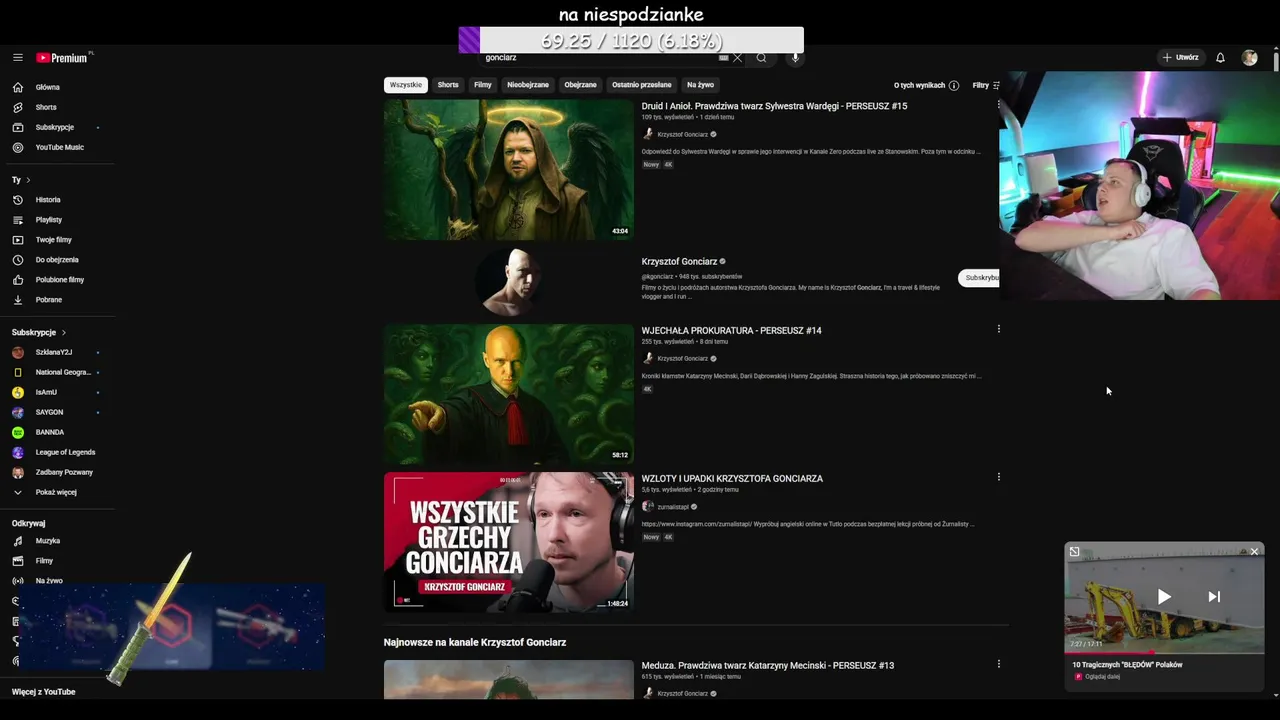Open Meduza PERSEUSZ #13 video title

(768, 666)
